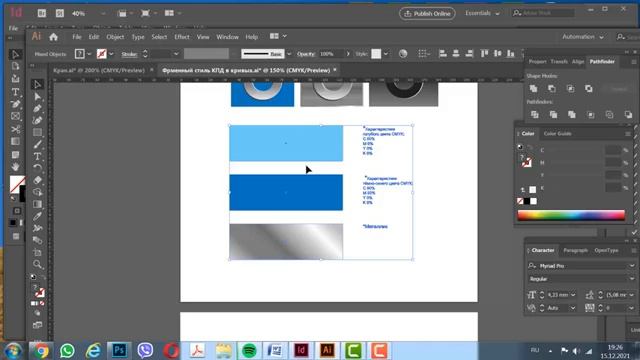Select the Illustrator Type tool
Screen dimensions: 640x360
(37, 156)
